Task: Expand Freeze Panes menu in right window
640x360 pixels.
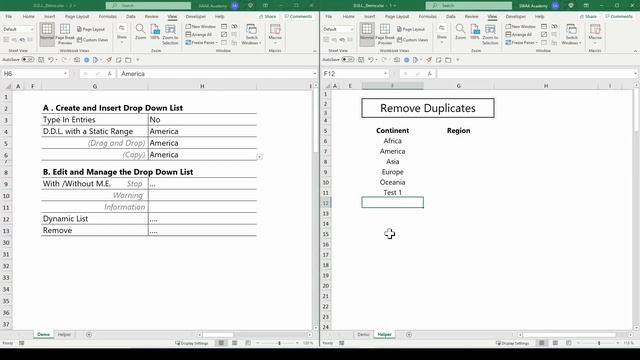Action: click(522, 42)
